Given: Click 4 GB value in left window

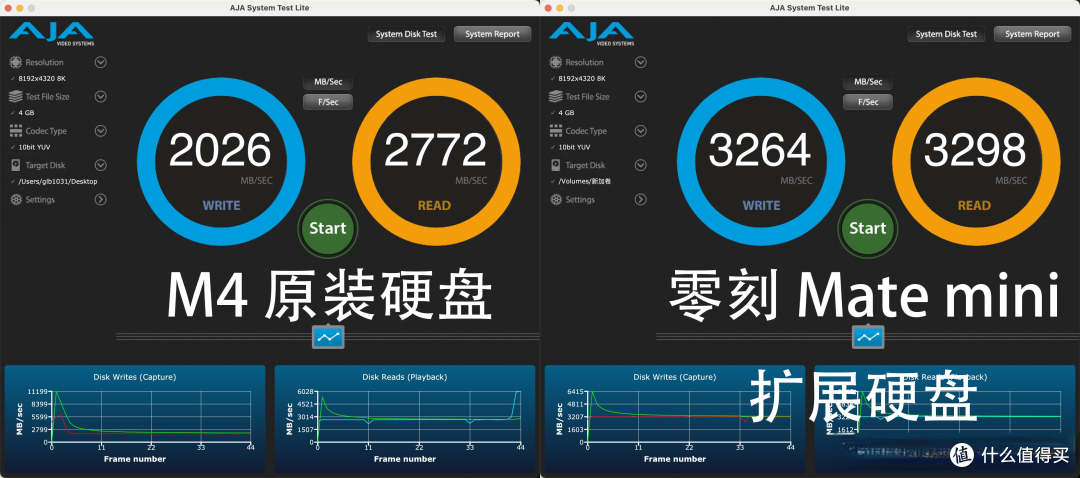Looking at the screenshot, I should point(26,113).
